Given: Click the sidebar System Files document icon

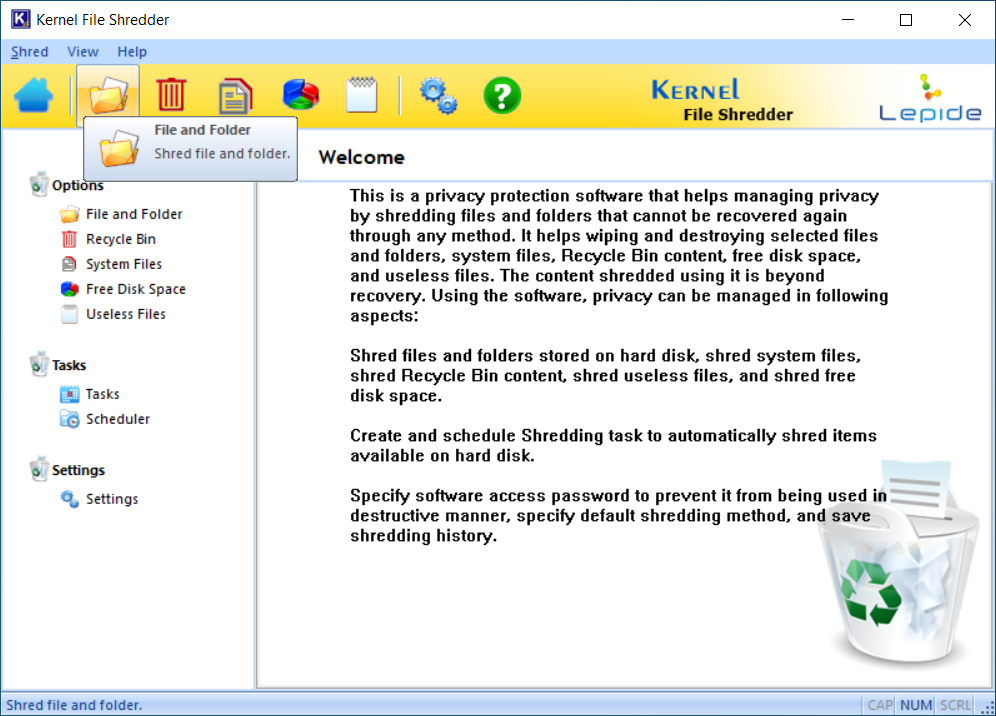Looking at the screenshot, I should click(69, 264).
